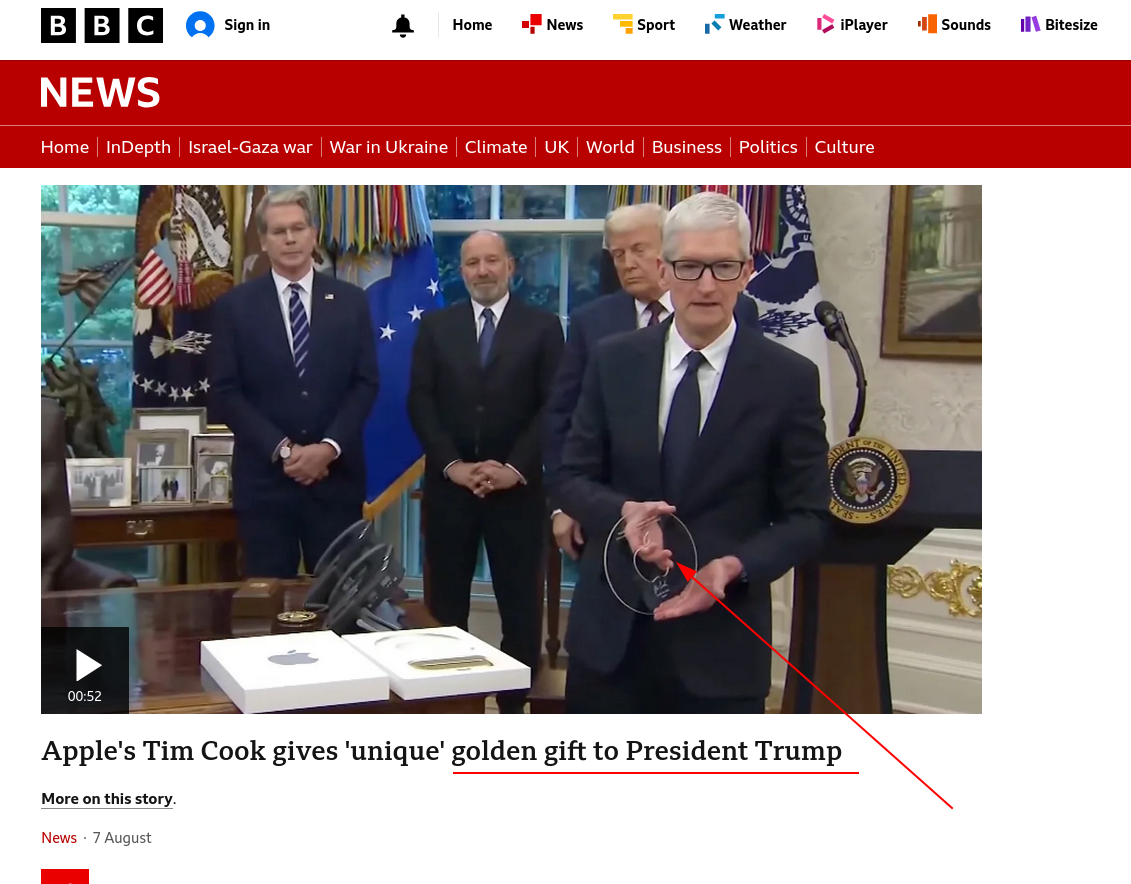The image size is (1131, 884).
Task: Go to Israel-Gaza war section
Action: (250, 147)
